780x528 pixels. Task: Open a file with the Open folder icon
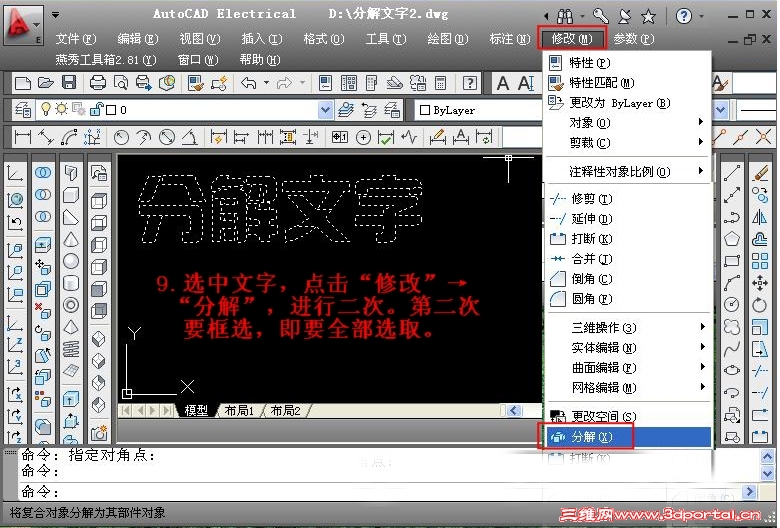tap(46, 83)
